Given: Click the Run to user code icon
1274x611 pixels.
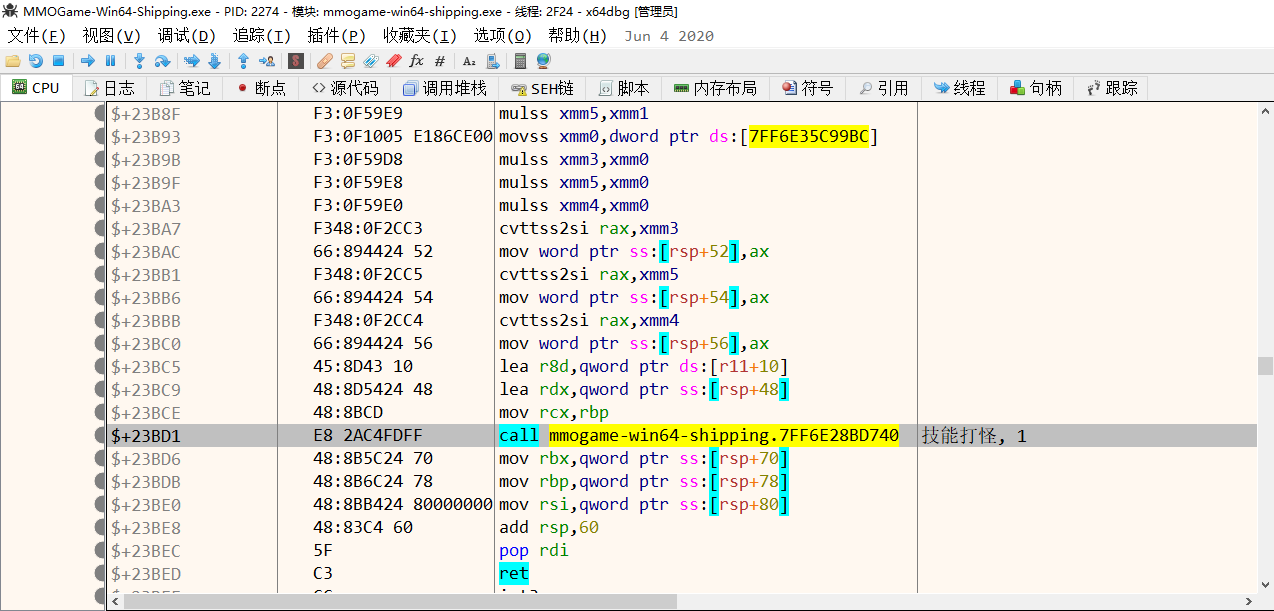Looking at the screenshot, I should pos(266,61).
